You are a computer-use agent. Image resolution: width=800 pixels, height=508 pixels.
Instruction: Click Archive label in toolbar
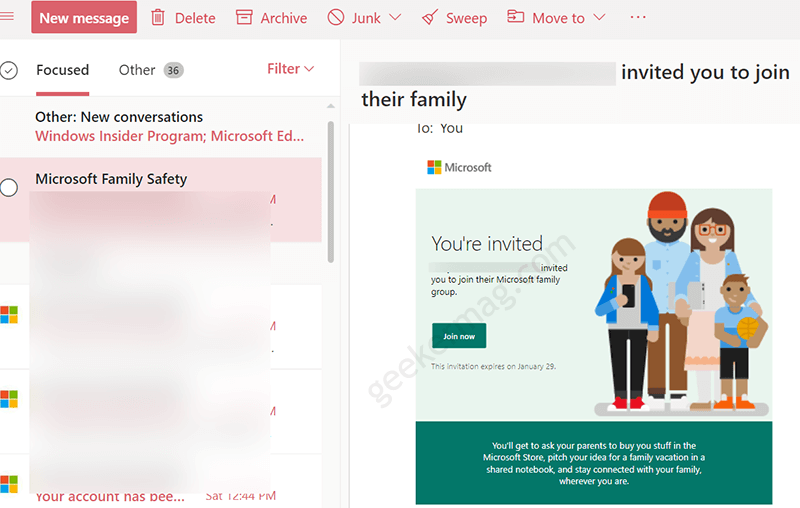tap(284, 18)
